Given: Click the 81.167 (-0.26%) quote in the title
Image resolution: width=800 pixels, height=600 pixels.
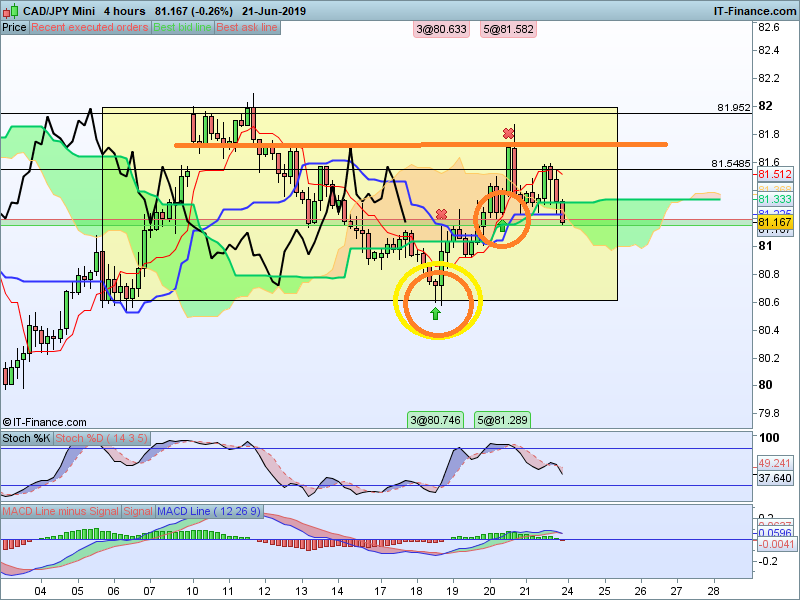Looking at the screenshot, I should (x=192, y=11).
